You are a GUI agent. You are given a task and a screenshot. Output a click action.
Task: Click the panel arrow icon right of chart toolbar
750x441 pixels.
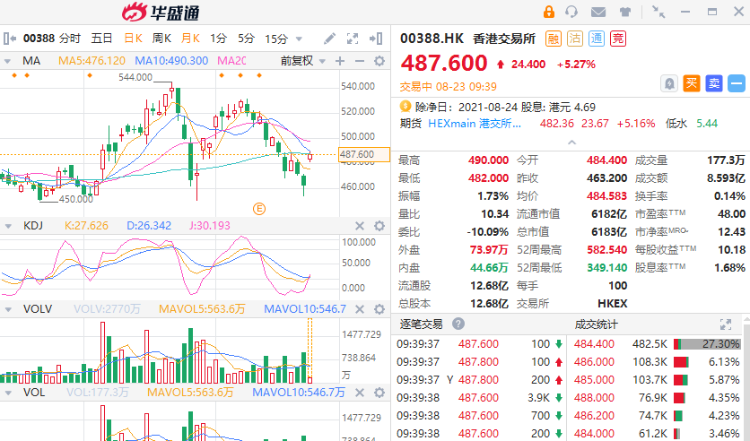coord(376,38)
